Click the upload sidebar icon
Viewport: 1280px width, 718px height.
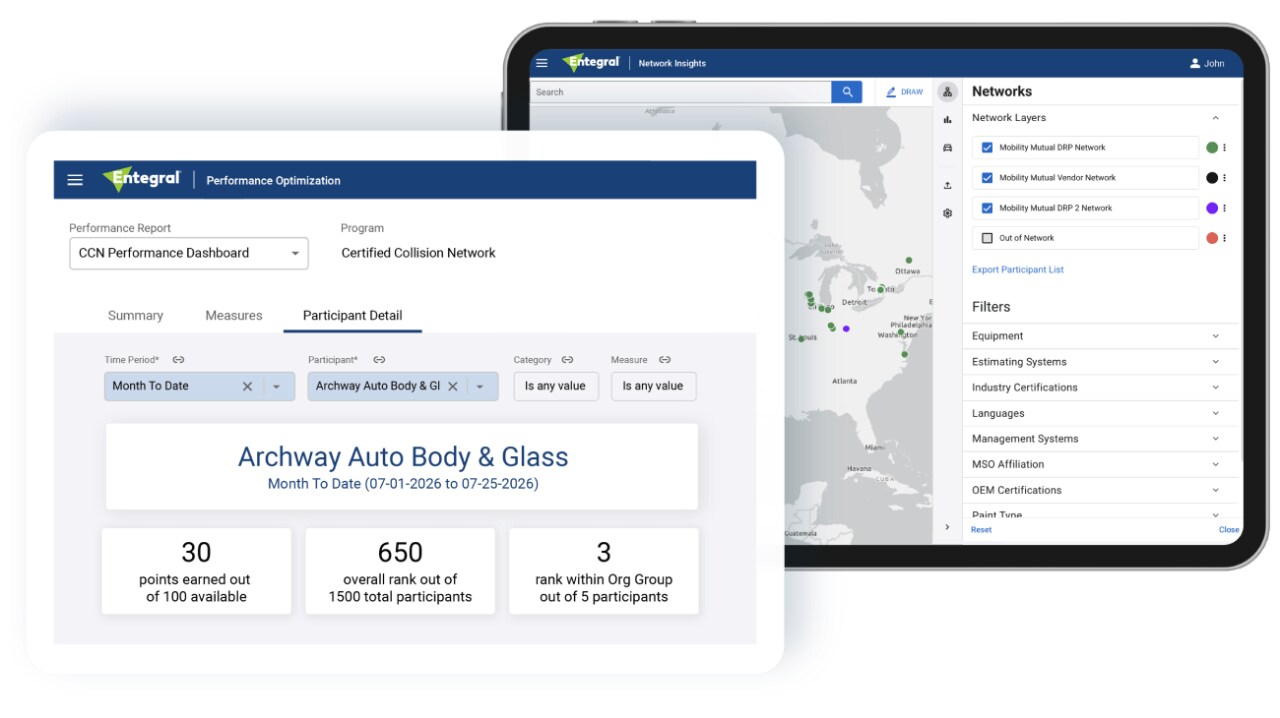[x=947, y=185]
